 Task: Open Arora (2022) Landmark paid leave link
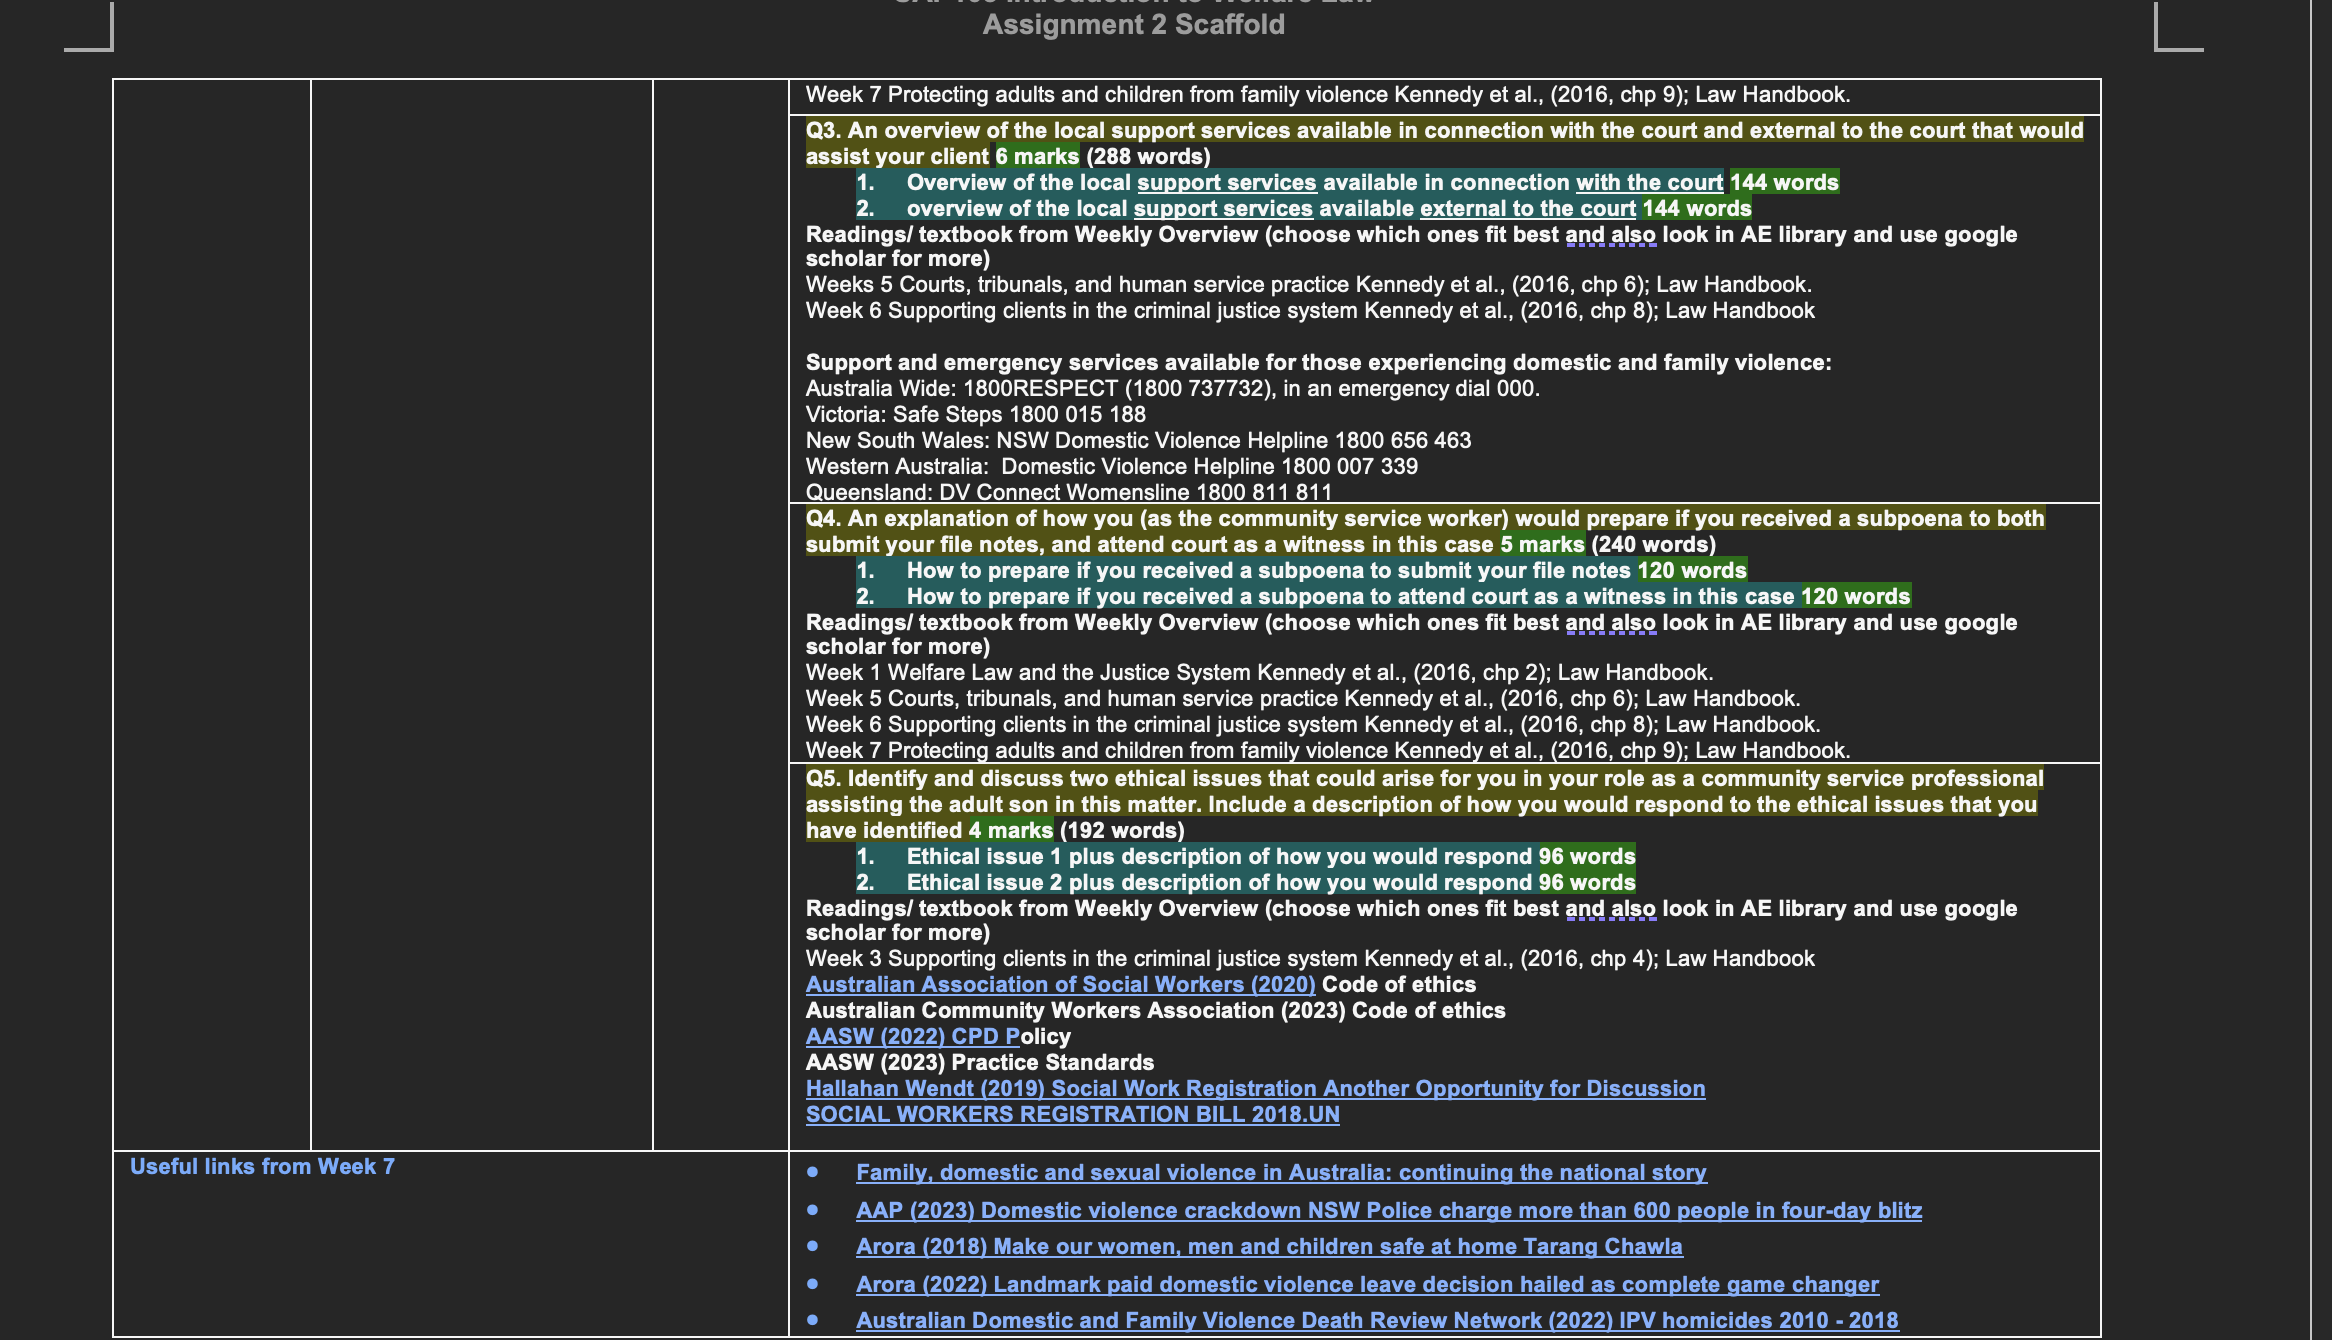pos(1366,1285)
